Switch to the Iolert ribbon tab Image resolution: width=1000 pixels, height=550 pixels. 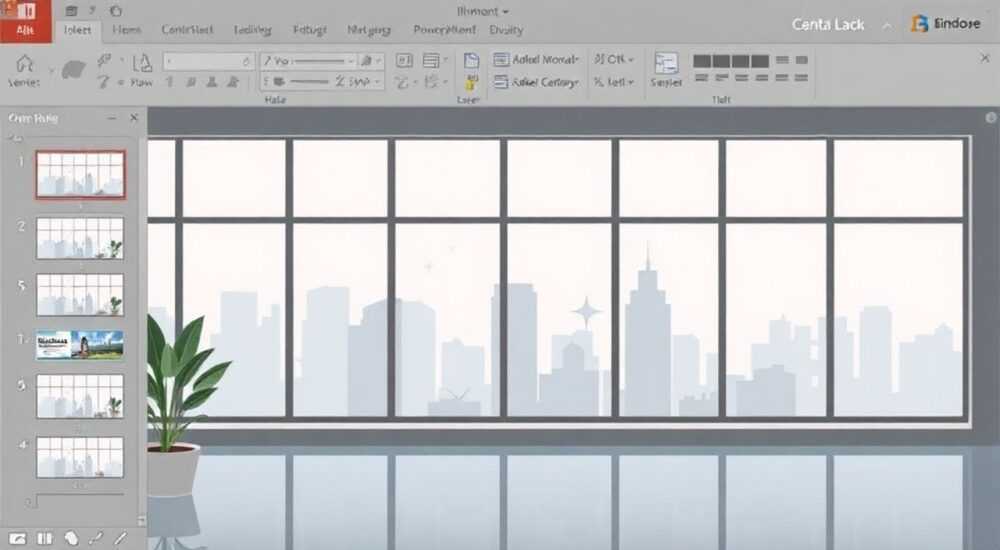click(77, 30)
